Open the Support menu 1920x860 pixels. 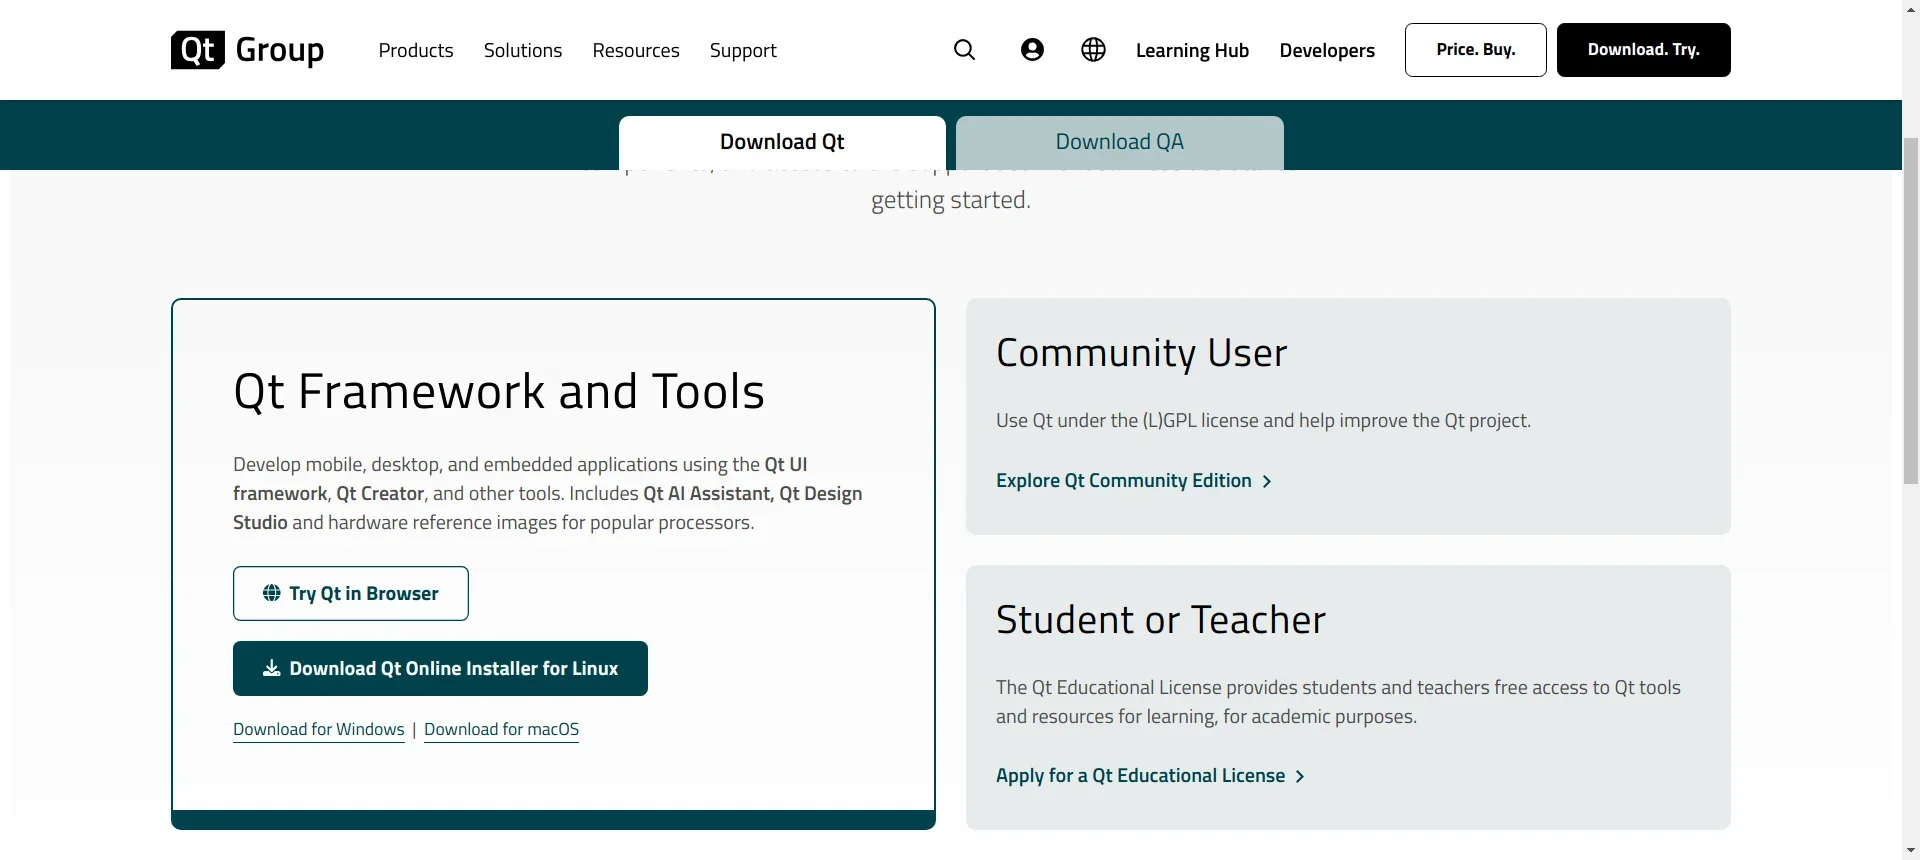pos(742,50)
